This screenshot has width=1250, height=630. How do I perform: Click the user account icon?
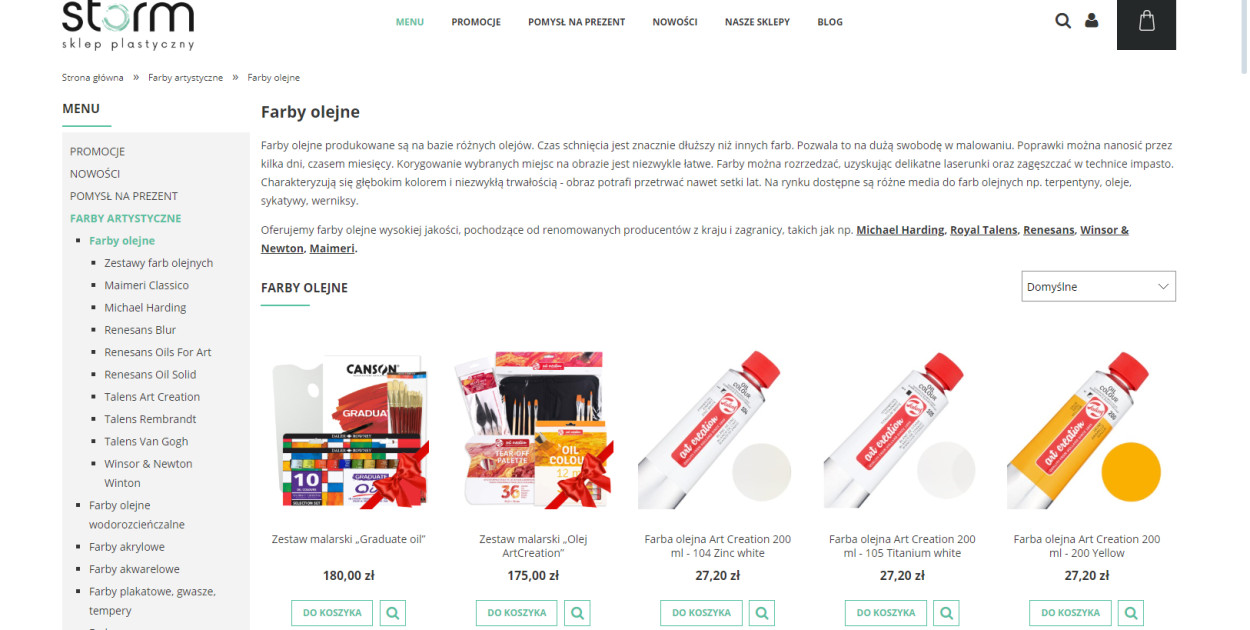(x=1091, y=20)
